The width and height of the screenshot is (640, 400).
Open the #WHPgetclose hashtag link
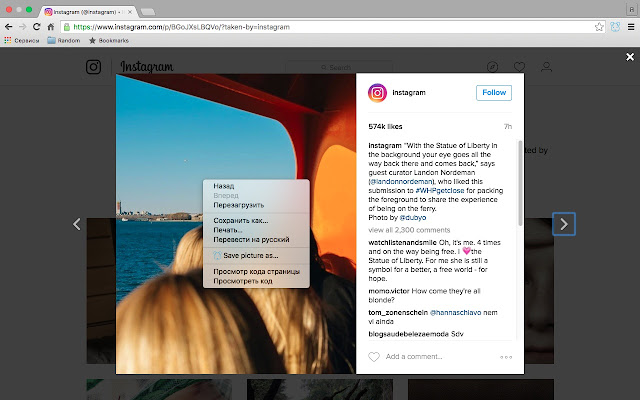click(x=440, y=191)
